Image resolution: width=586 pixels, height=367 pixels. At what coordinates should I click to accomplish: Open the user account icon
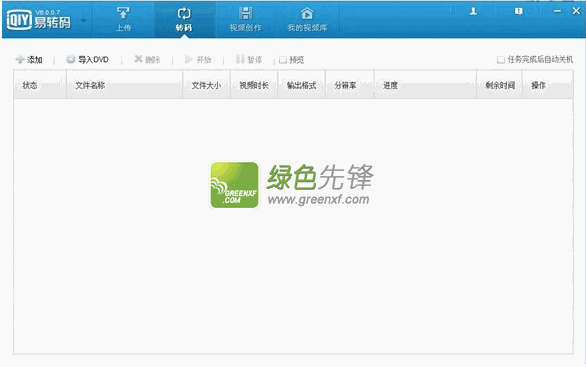click(x=473, y=11)
